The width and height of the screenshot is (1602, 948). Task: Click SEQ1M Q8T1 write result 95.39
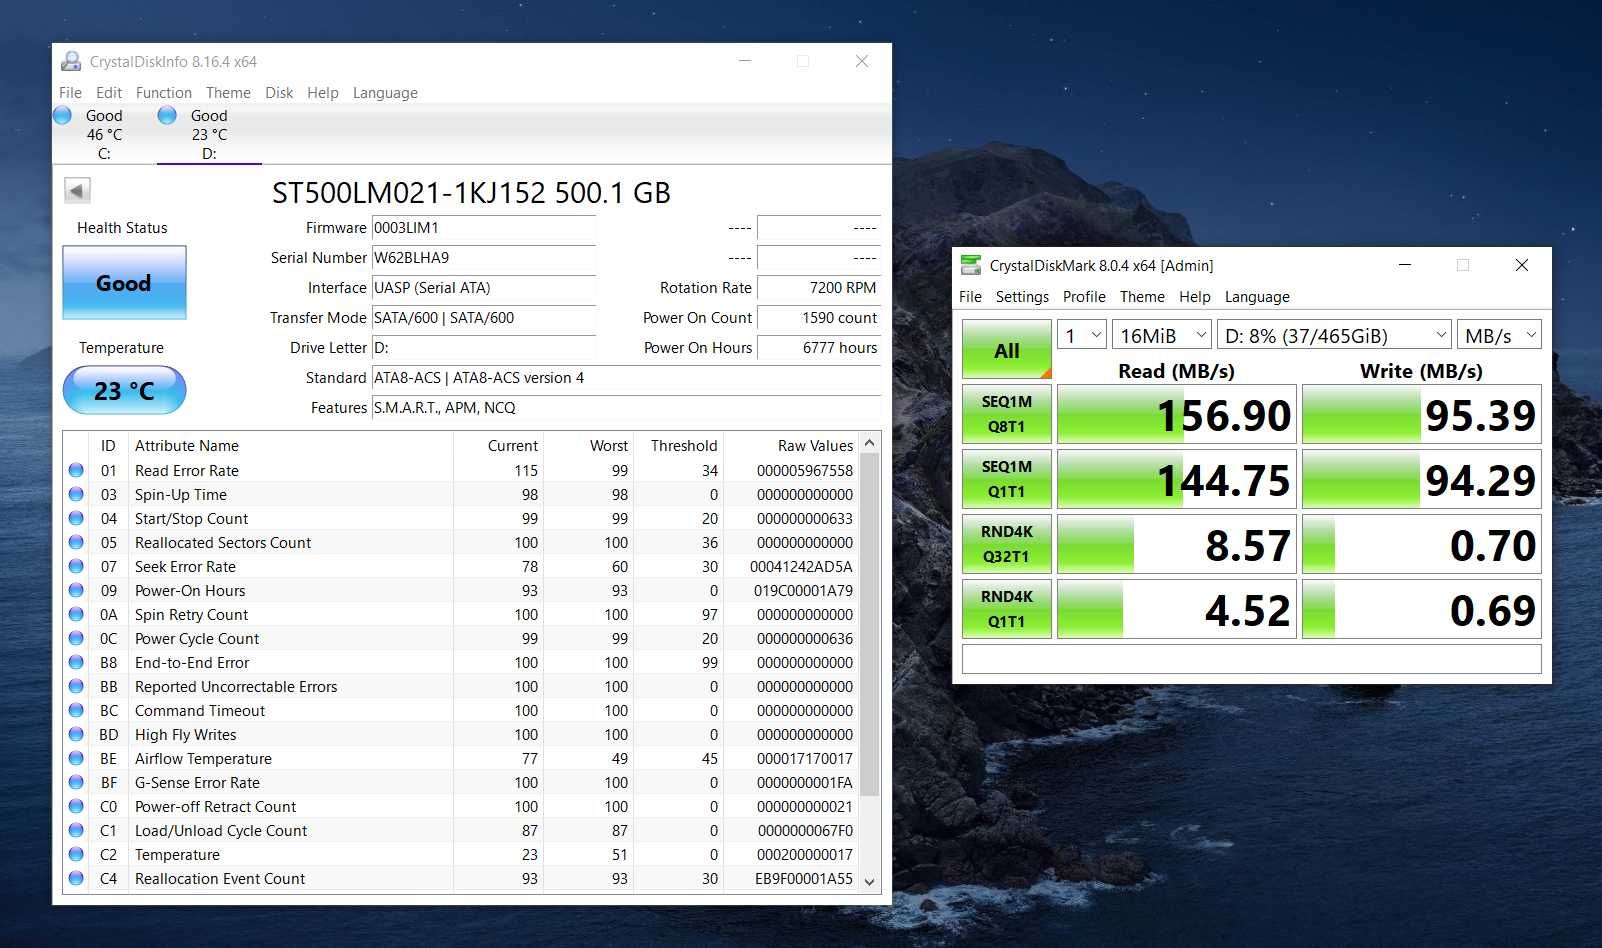(x=1421, y=414)
